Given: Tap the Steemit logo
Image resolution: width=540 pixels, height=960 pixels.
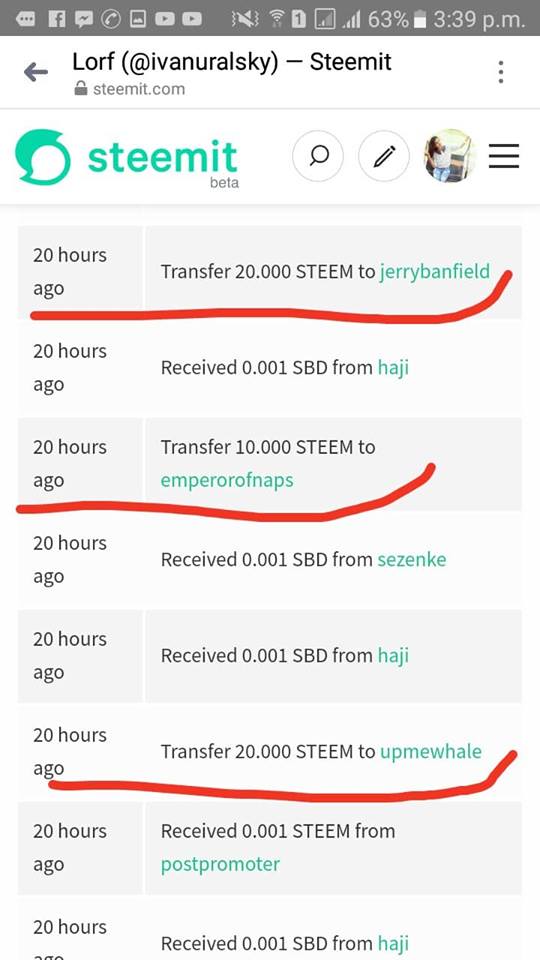Looking at the screenshot, I should [x=126, y=157].
